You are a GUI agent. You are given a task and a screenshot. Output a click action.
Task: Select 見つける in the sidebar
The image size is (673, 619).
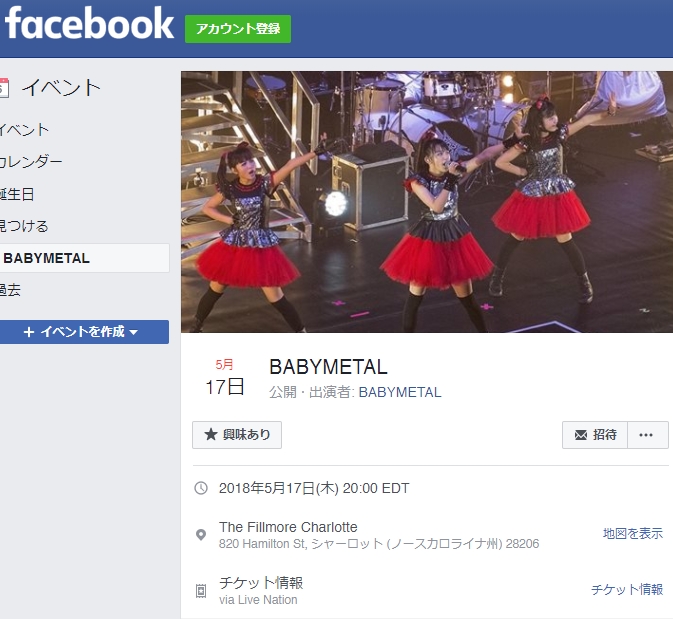[x=24, y=226]
